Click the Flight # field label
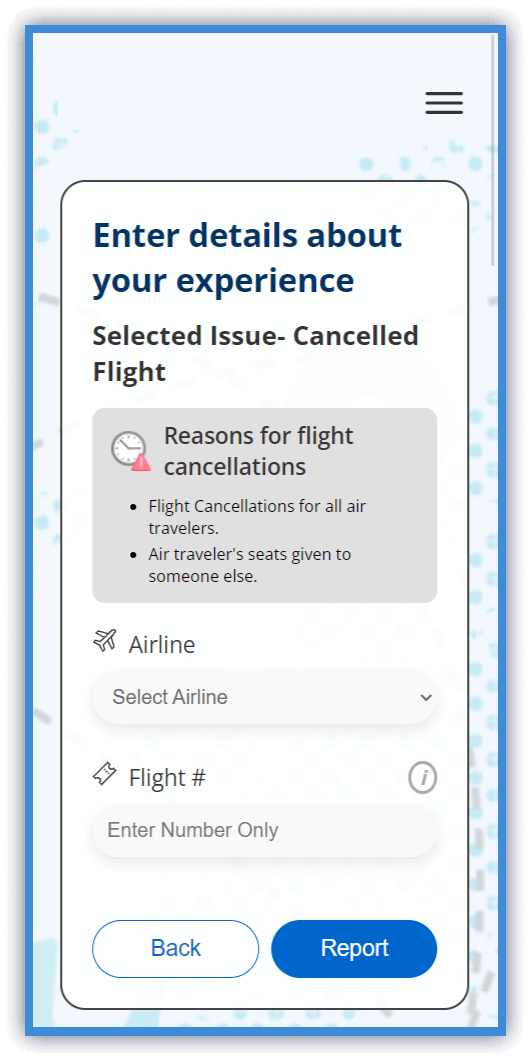The image size is (531, 1061). tap(167, 778)
